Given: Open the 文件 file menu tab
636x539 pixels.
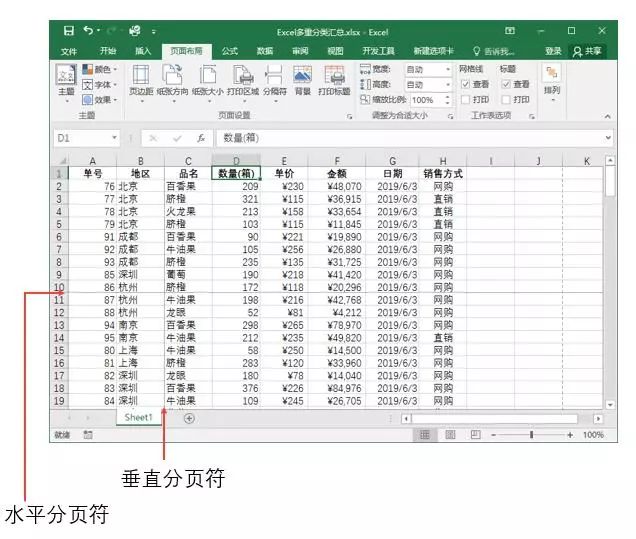Looking at the screenshot, I should coord(69,51).
